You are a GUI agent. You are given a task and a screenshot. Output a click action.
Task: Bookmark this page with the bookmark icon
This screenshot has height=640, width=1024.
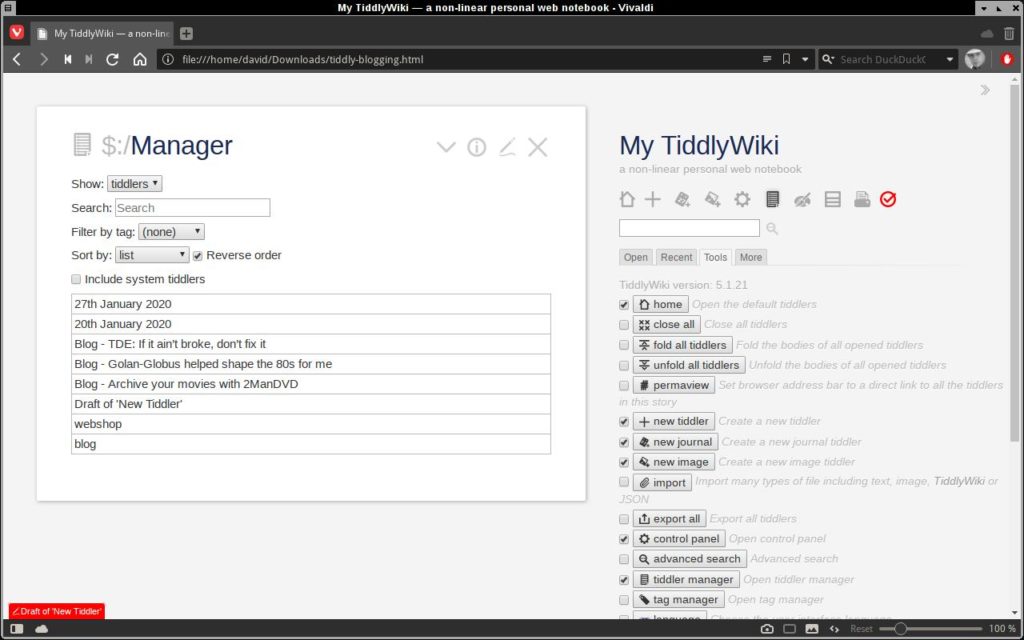(786, 59)
